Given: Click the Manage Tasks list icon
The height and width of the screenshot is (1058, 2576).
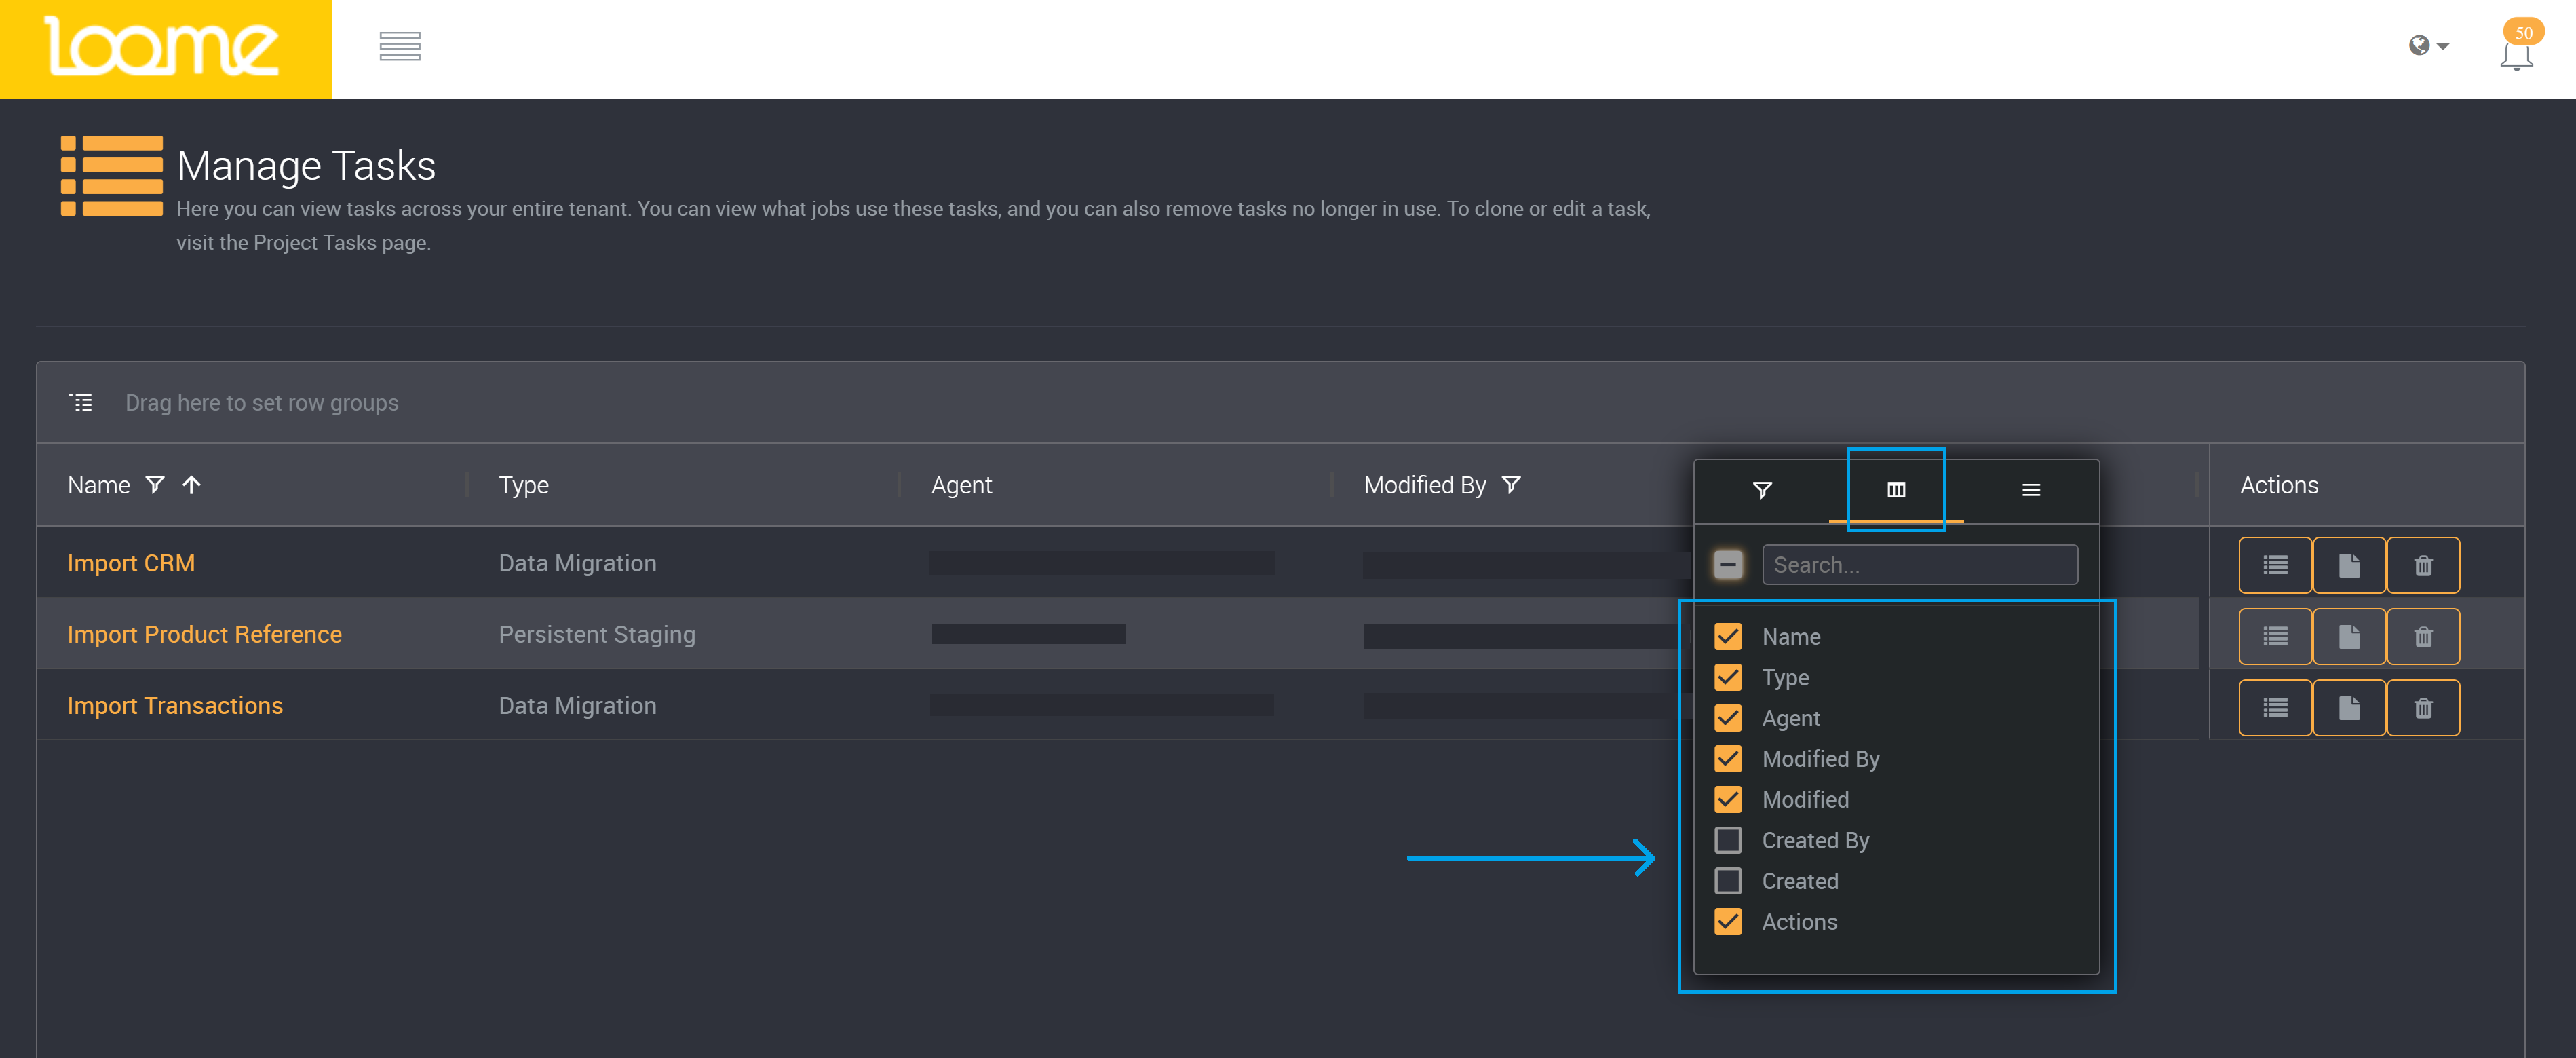Looking at the screenshot, I should point(112,175).
